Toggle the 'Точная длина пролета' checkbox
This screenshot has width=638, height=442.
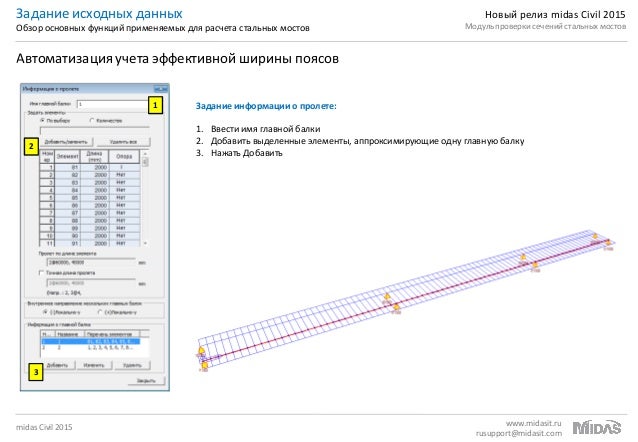(x=41, y=273)
